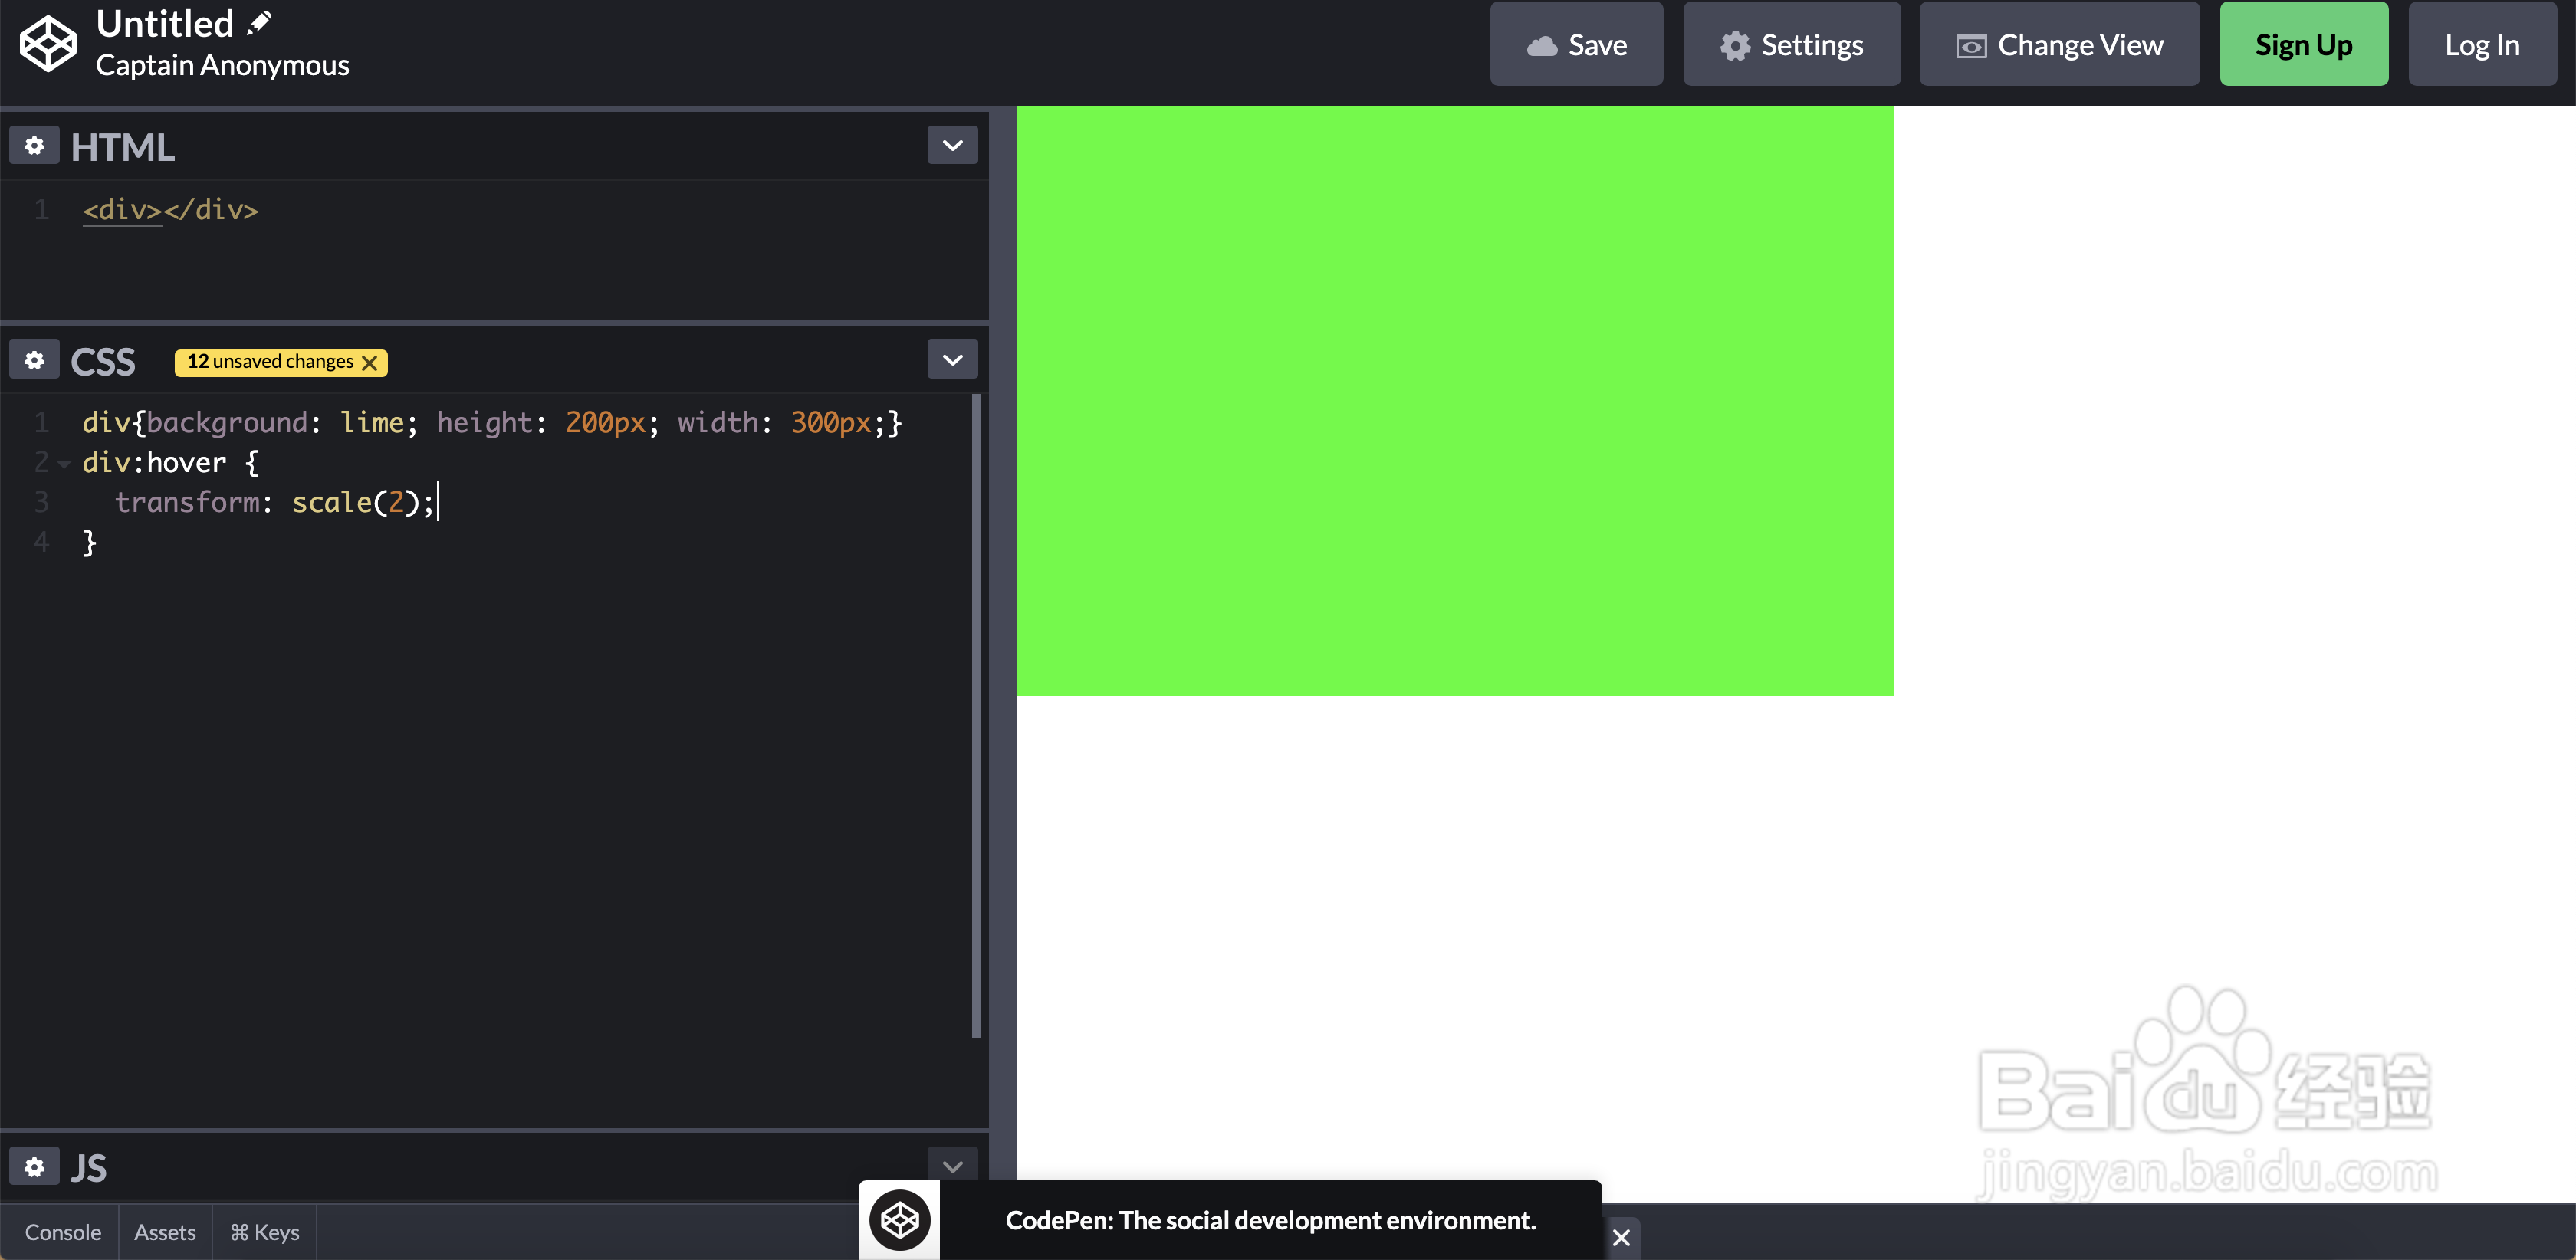The height and width of the screenshot is (1260, 2576).
Task: Open CSS editor settings gear
Action: point(34,360)
